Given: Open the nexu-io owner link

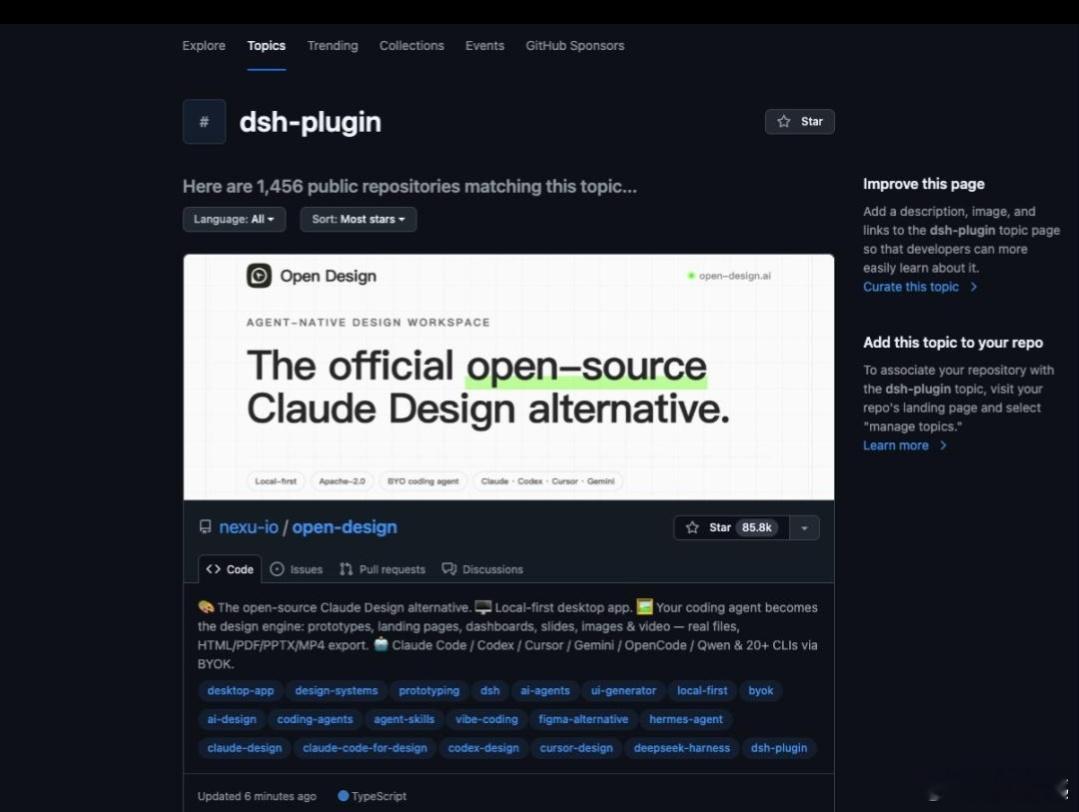Looking at the screenshot, I should (248, 527).
